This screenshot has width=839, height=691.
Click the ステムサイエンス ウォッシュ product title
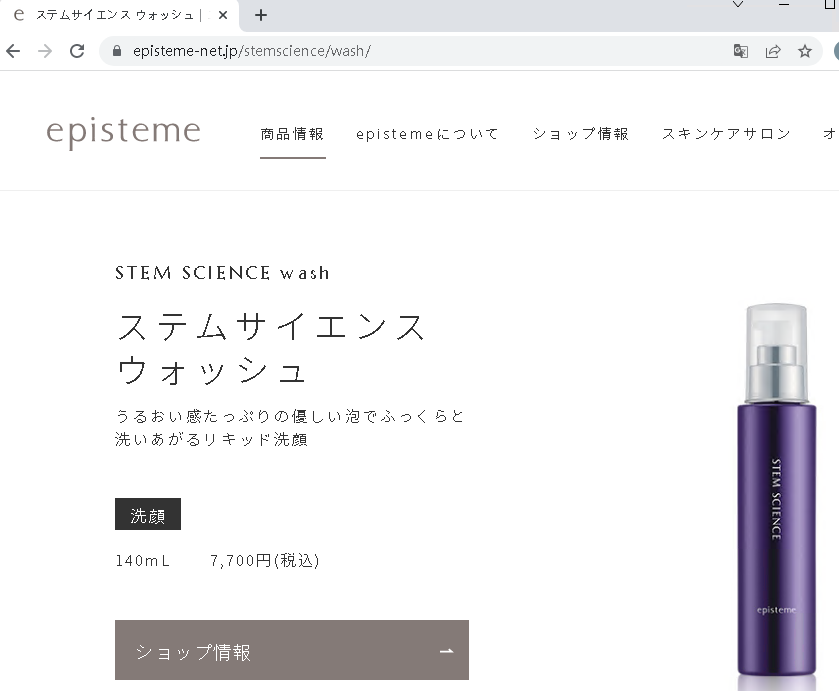(271, 349)
